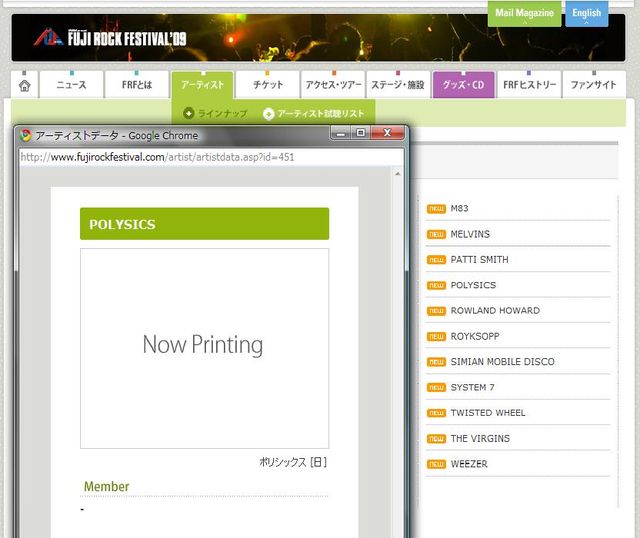
Task: Click the green arrow icon beside ラインナップ
Action: tap(189, 114)
